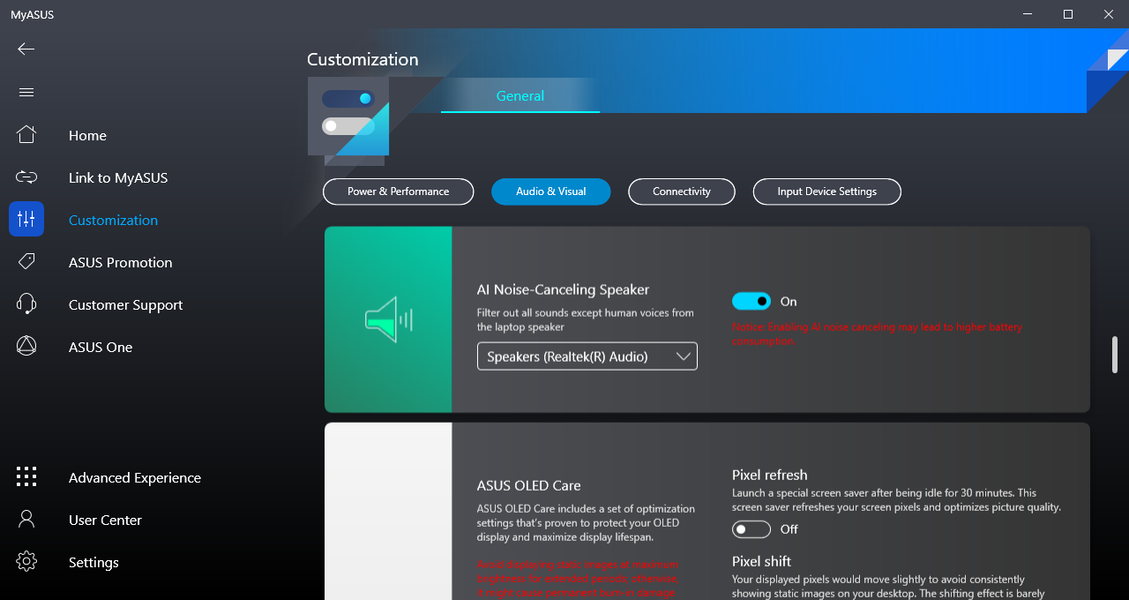Open Advanced Experience page
The height and width of the screenshot is (600, 1129).
pos(135,478)
